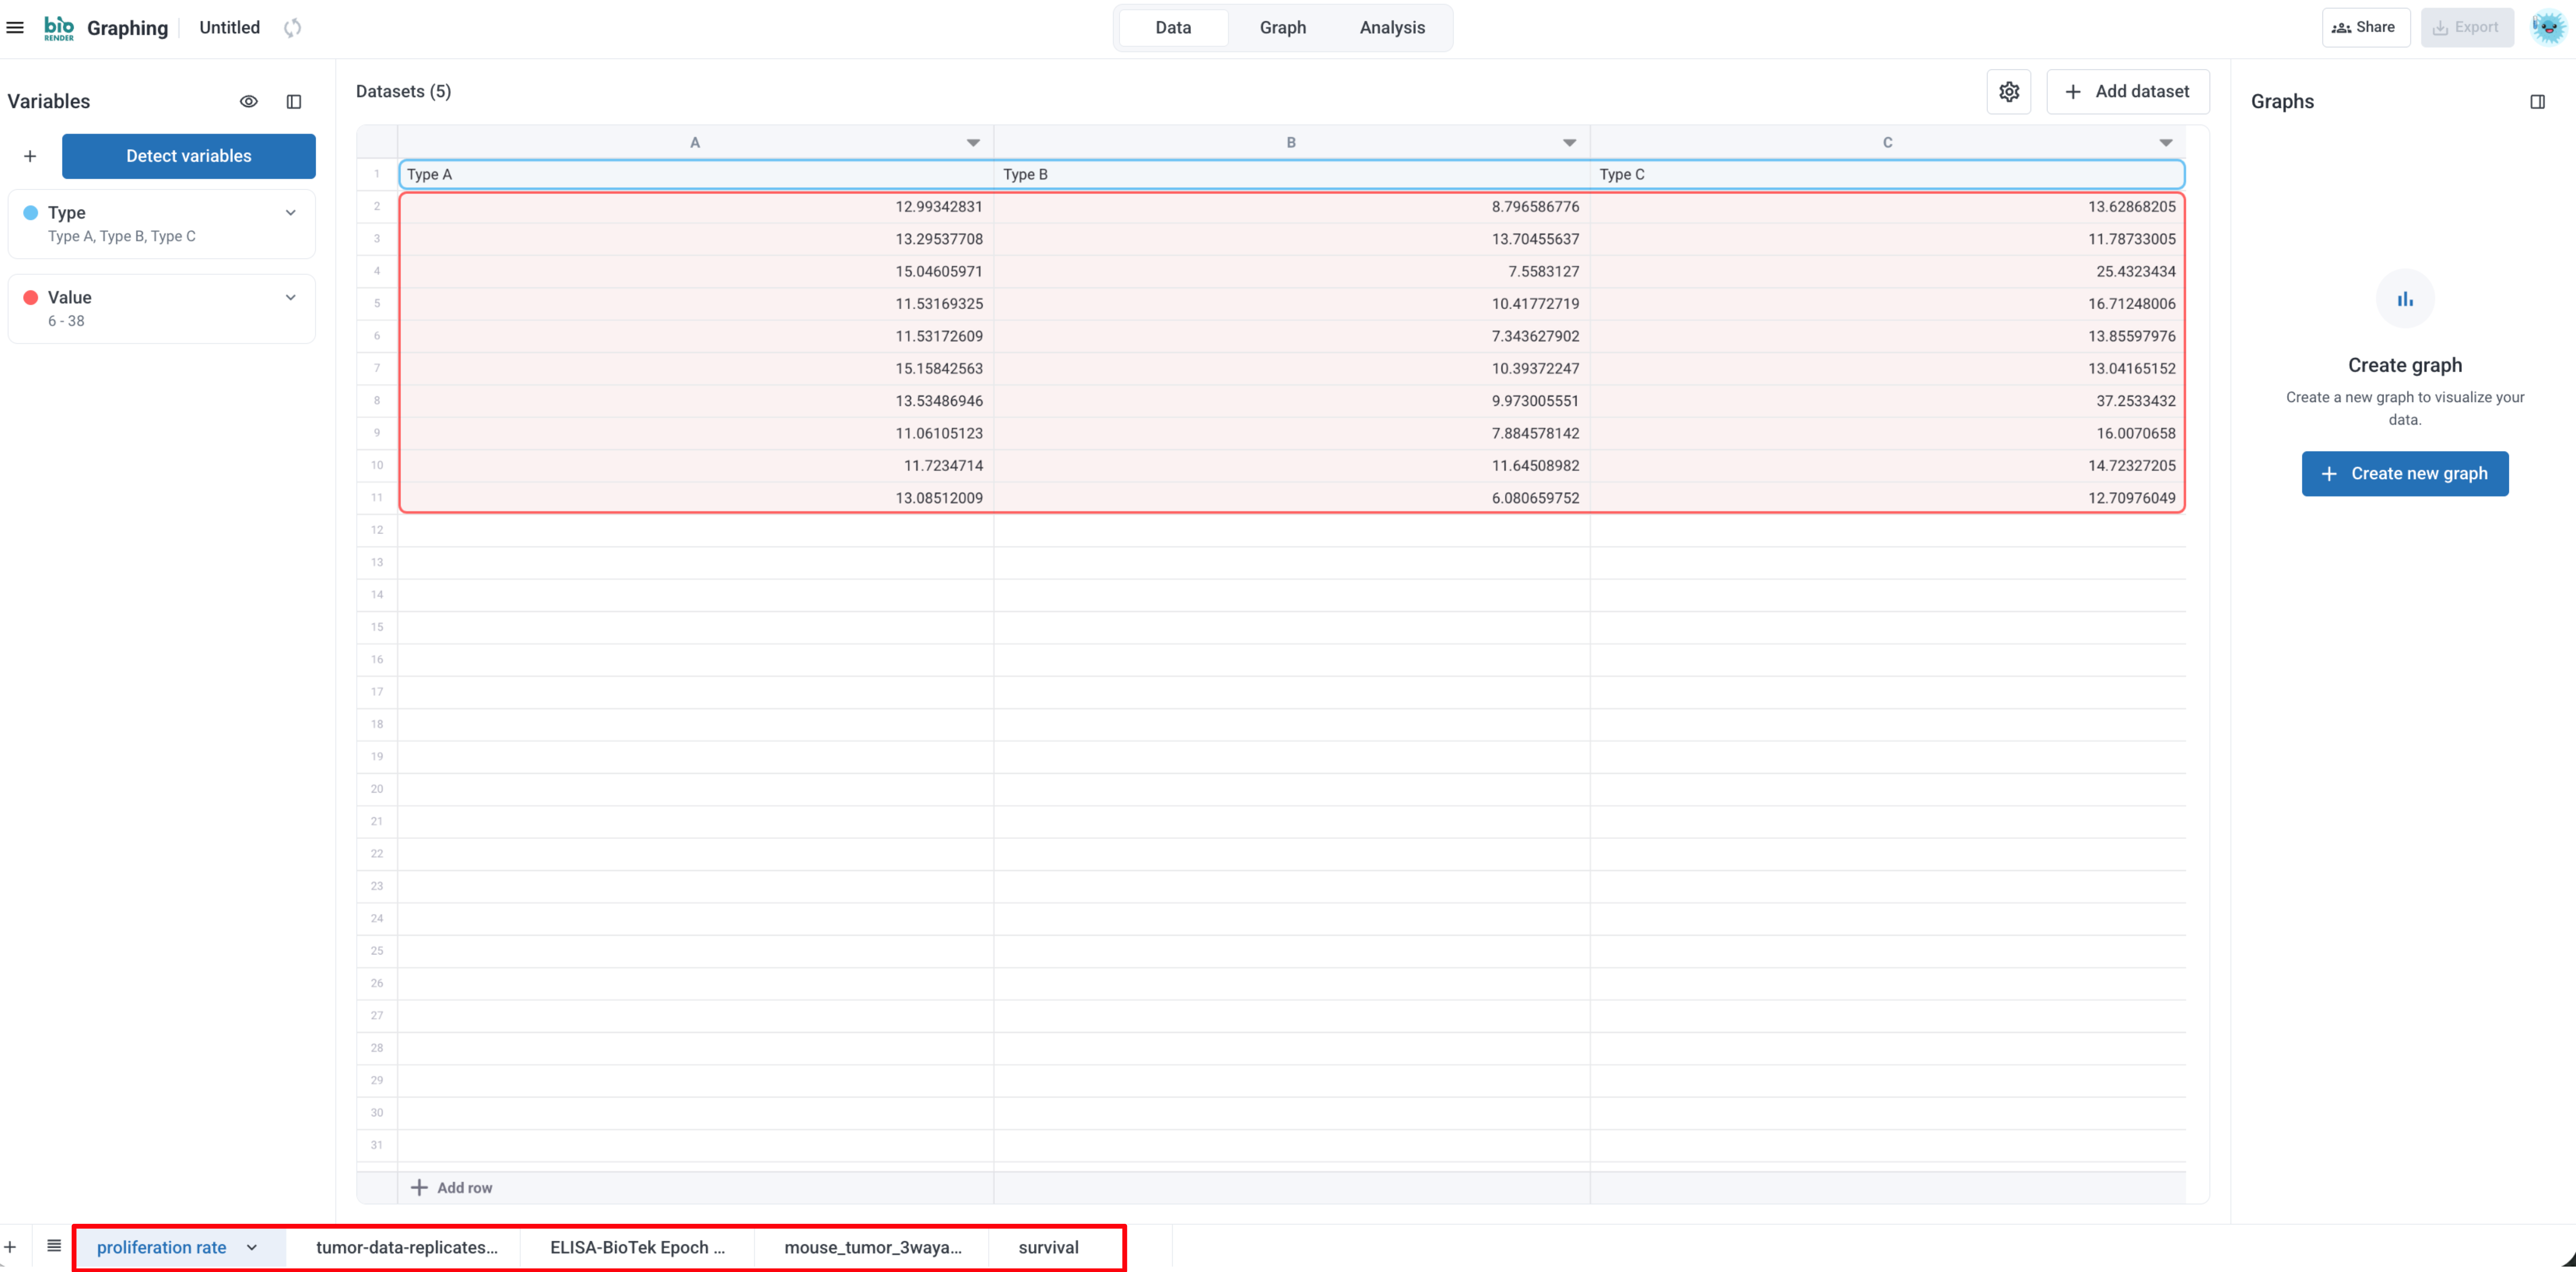This screenshot has height=1272, width=2576.
Task: Open column A dropdown menu
Action: click(973, 143)
